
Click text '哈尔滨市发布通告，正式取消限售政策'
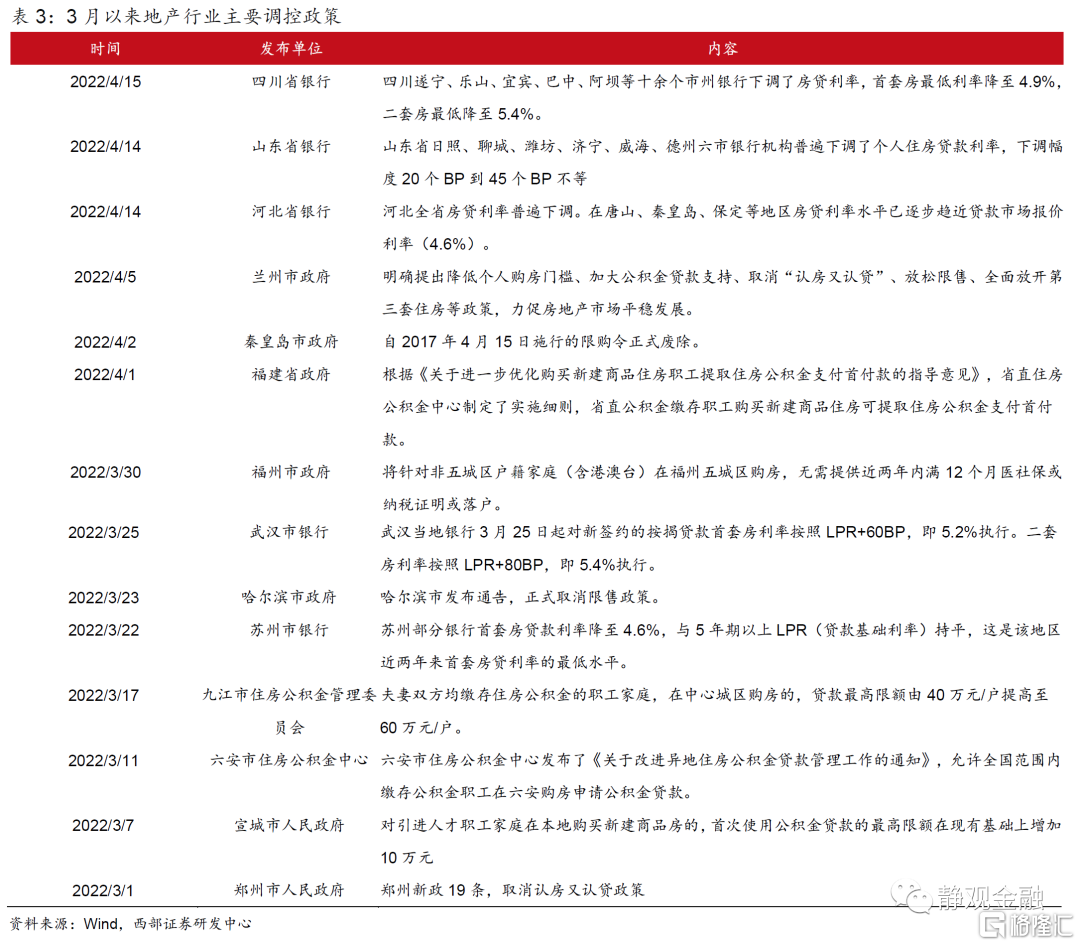click(516, 597)
